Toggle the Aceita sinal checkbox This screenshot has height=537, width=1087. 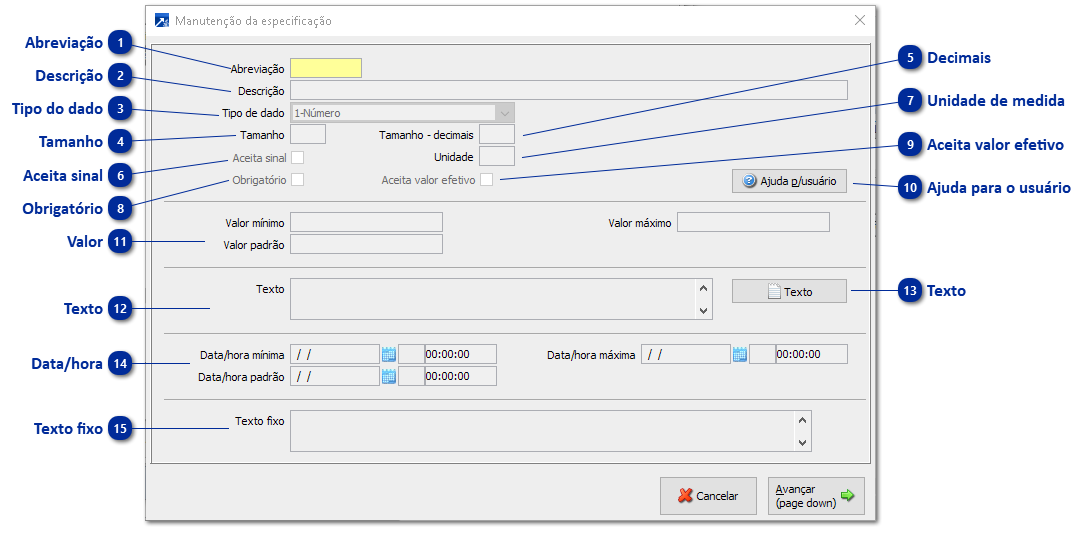(297, 158)
